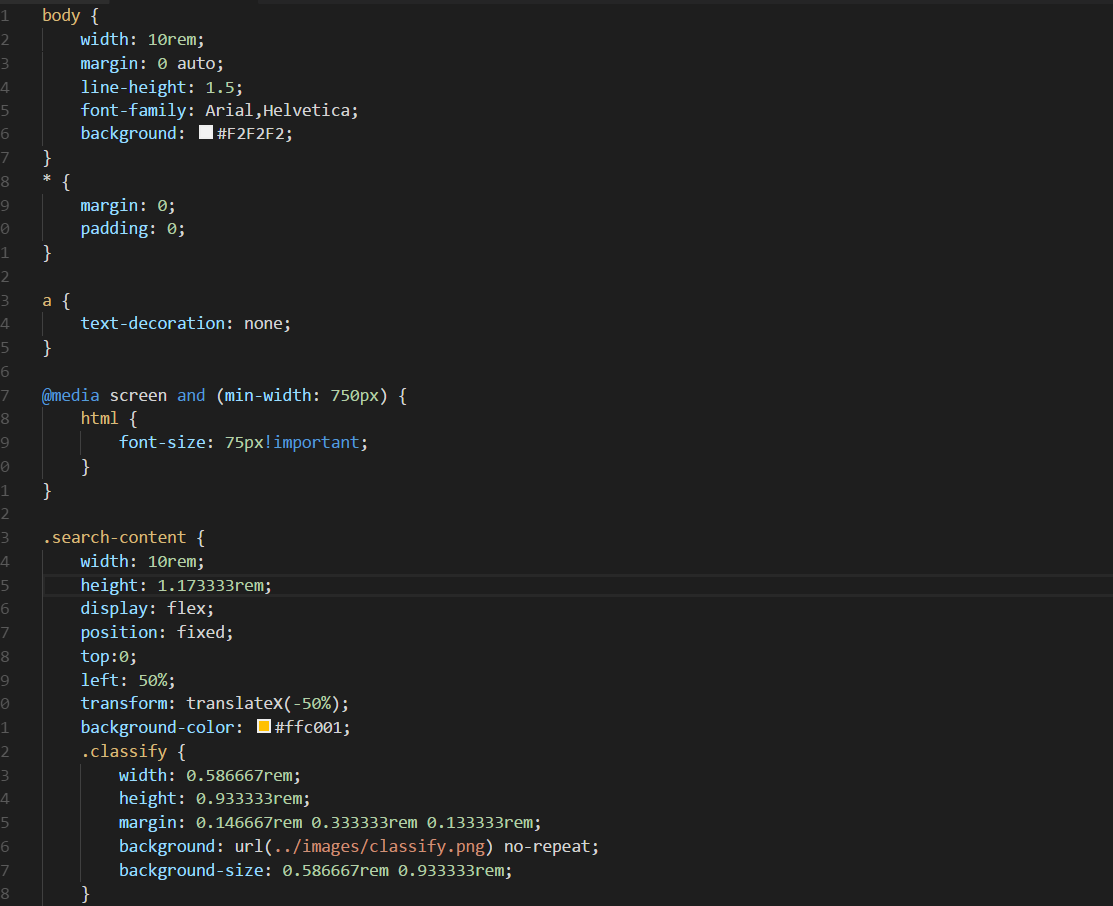Screen dimensions: 1113x906
Task: Click the 'height: 0.933333rem;' line
Action: tap(214, 799)
